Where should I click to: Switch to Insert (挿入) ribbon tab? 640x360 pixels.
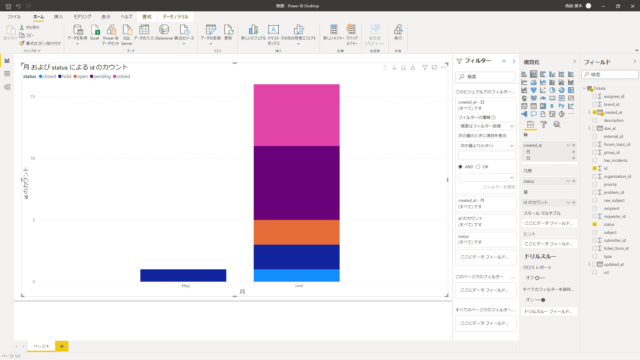click(x=58, y=17)
